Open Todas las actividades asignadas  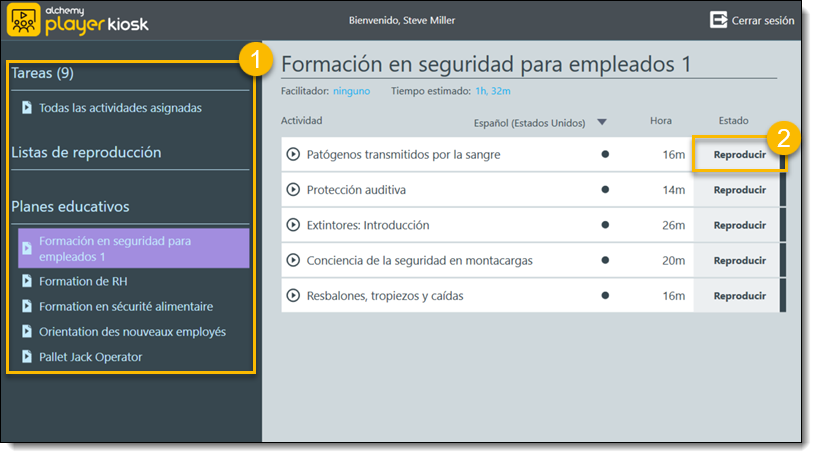pos(120,108)
